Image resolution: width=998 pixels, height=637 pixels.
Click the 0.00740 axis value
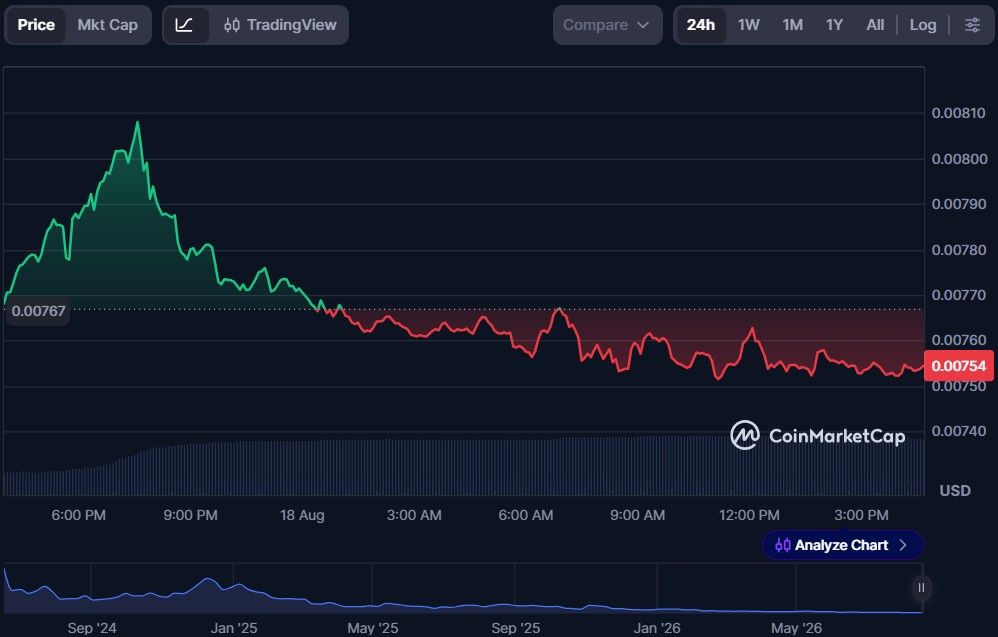click(959, 431)
